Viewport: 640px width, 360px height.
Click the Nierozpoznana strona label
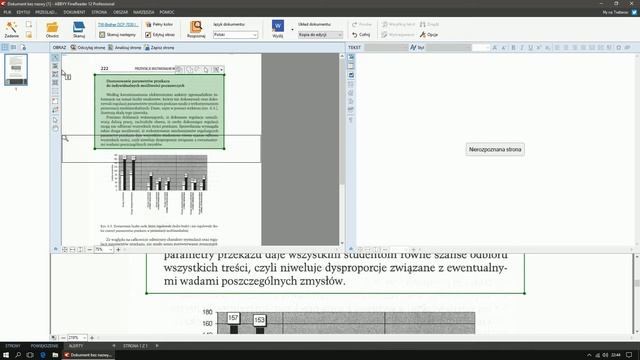pyautogui.click(x=495, y=149)
